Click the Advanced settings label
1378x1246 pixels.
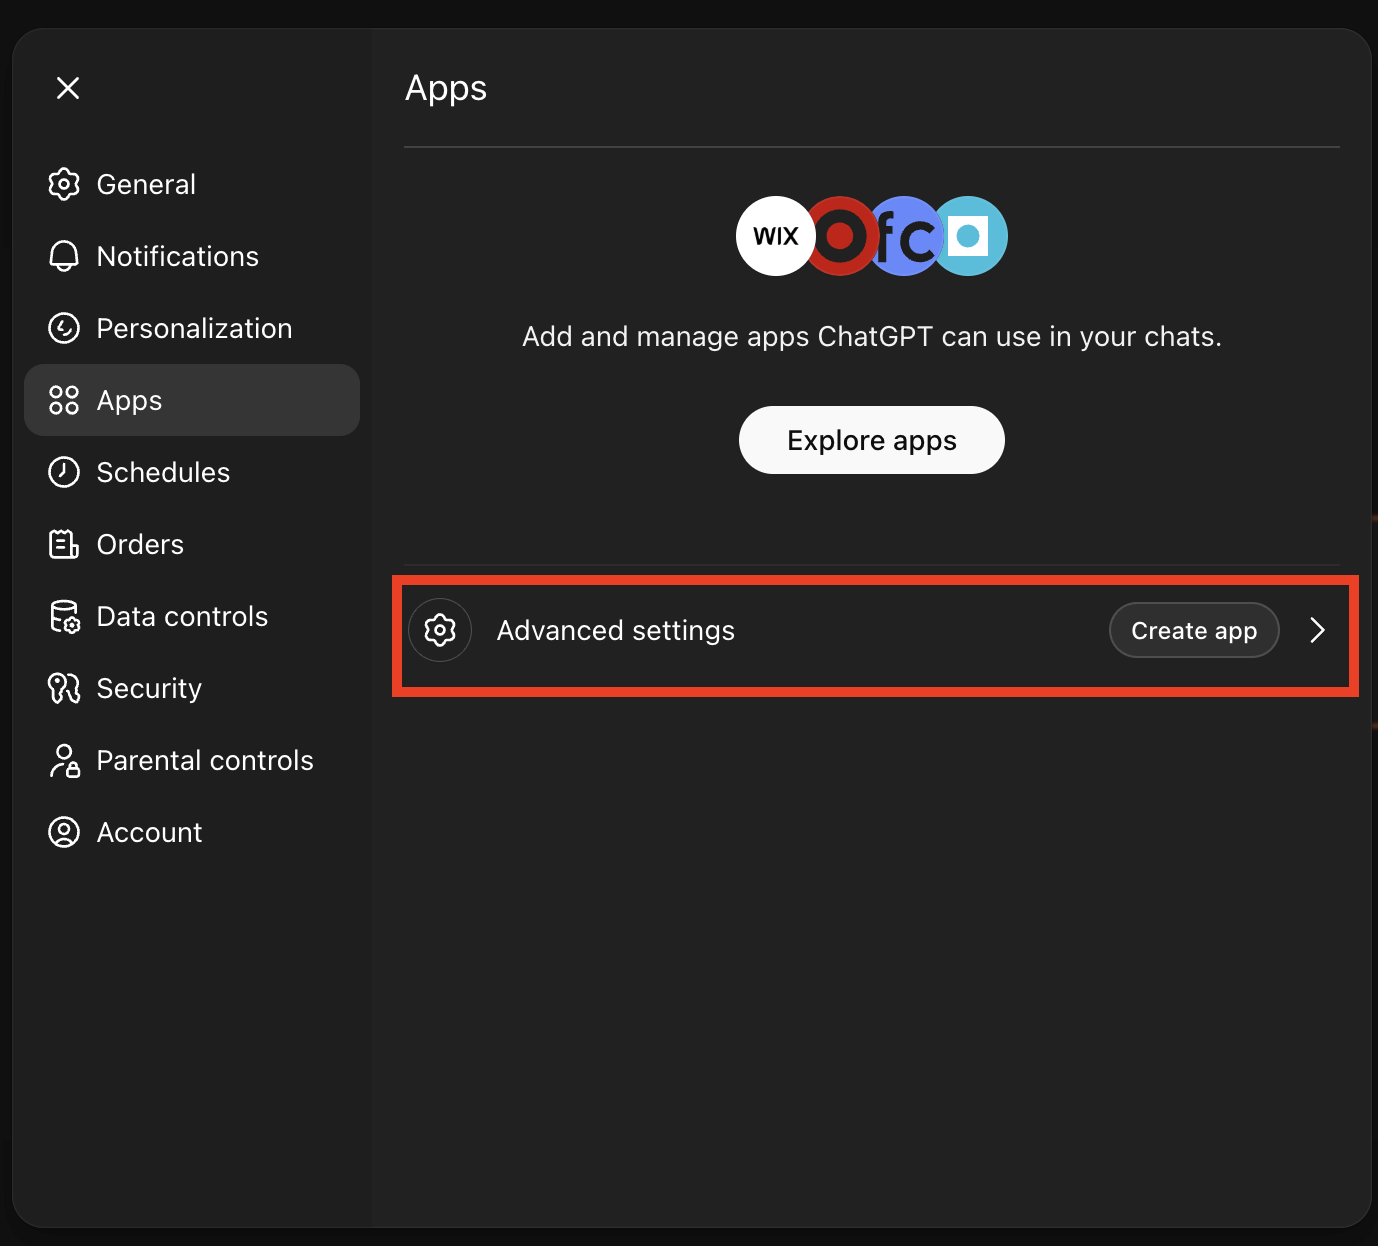pos(616,630)
